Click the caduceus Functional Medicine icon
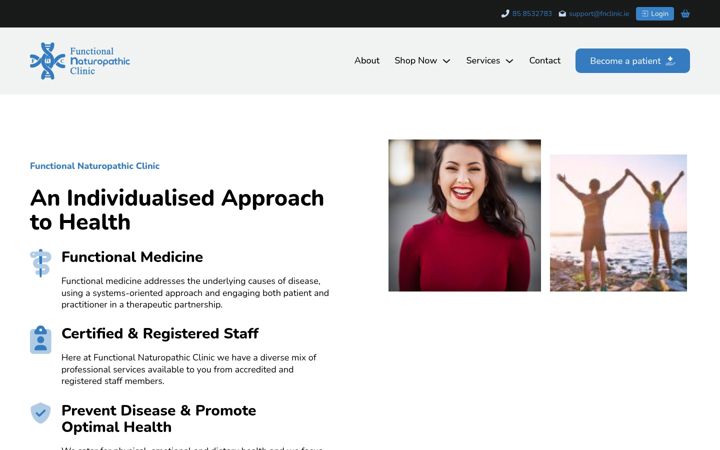720x450 pixels. click(x=40, y=263)
